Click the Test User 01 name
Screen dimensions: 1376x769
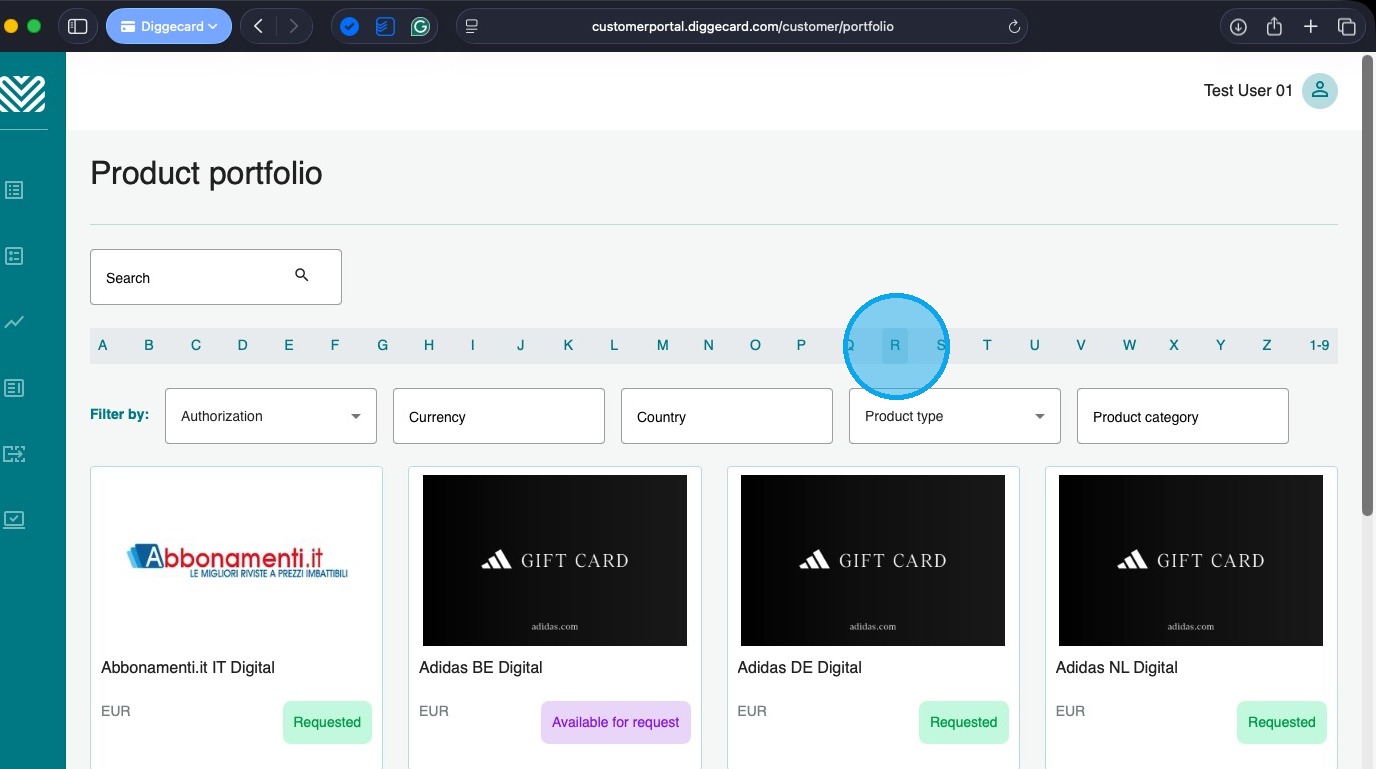tap(1248, 91)
